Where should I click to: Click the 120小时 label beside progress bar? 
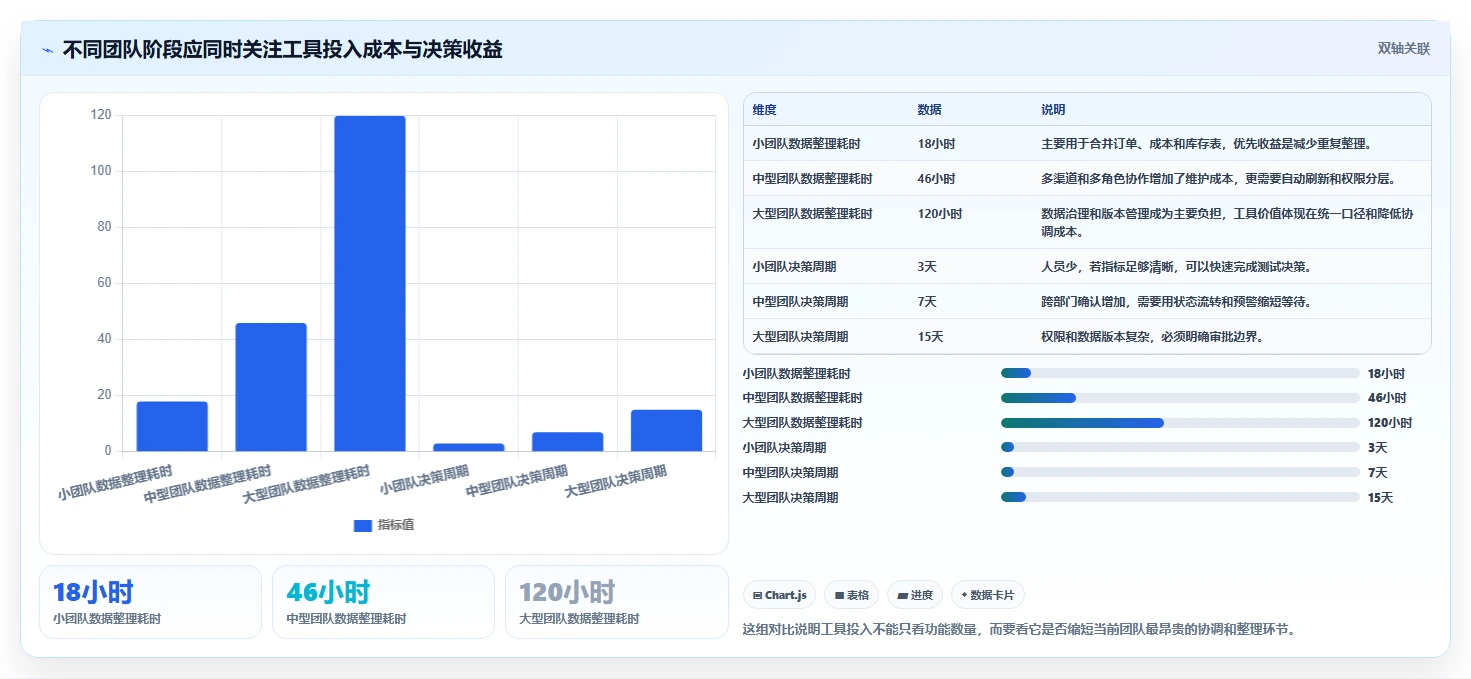1390,423
